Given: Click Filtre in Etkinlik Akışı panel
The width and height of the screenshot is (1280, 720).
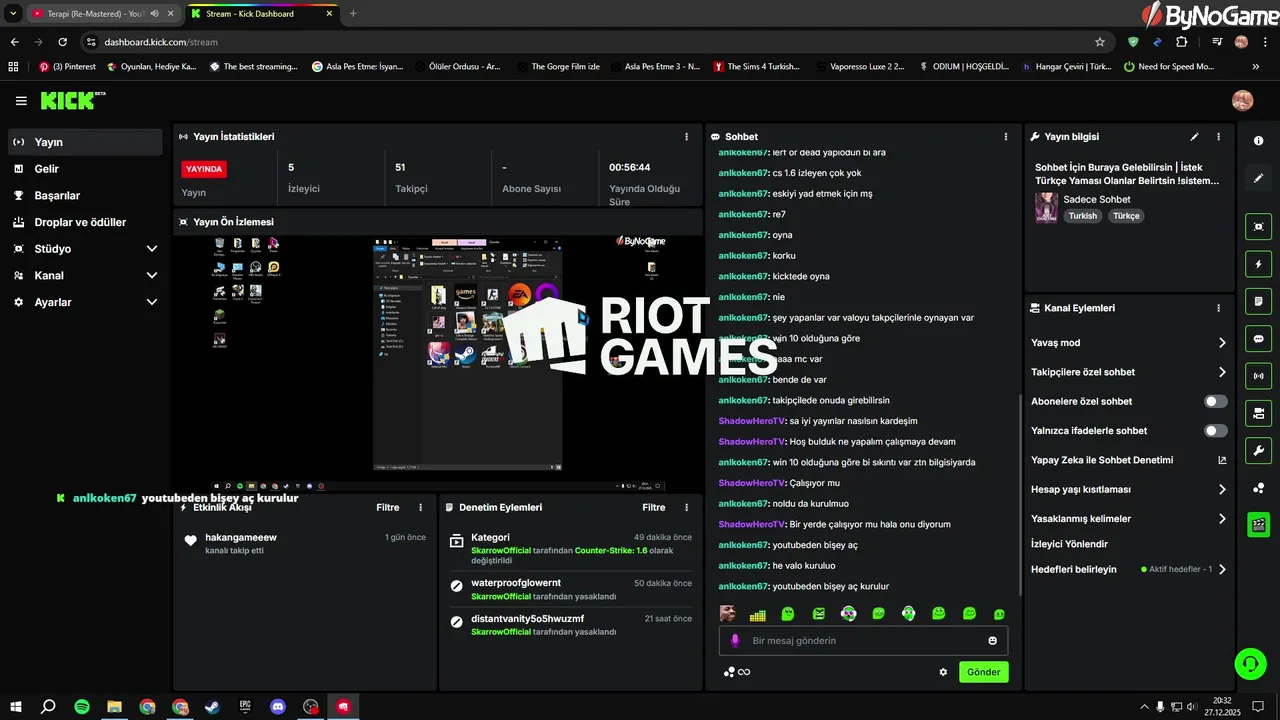Looking at the screenshot, I should pyautogui.click(x=388, y=508).
